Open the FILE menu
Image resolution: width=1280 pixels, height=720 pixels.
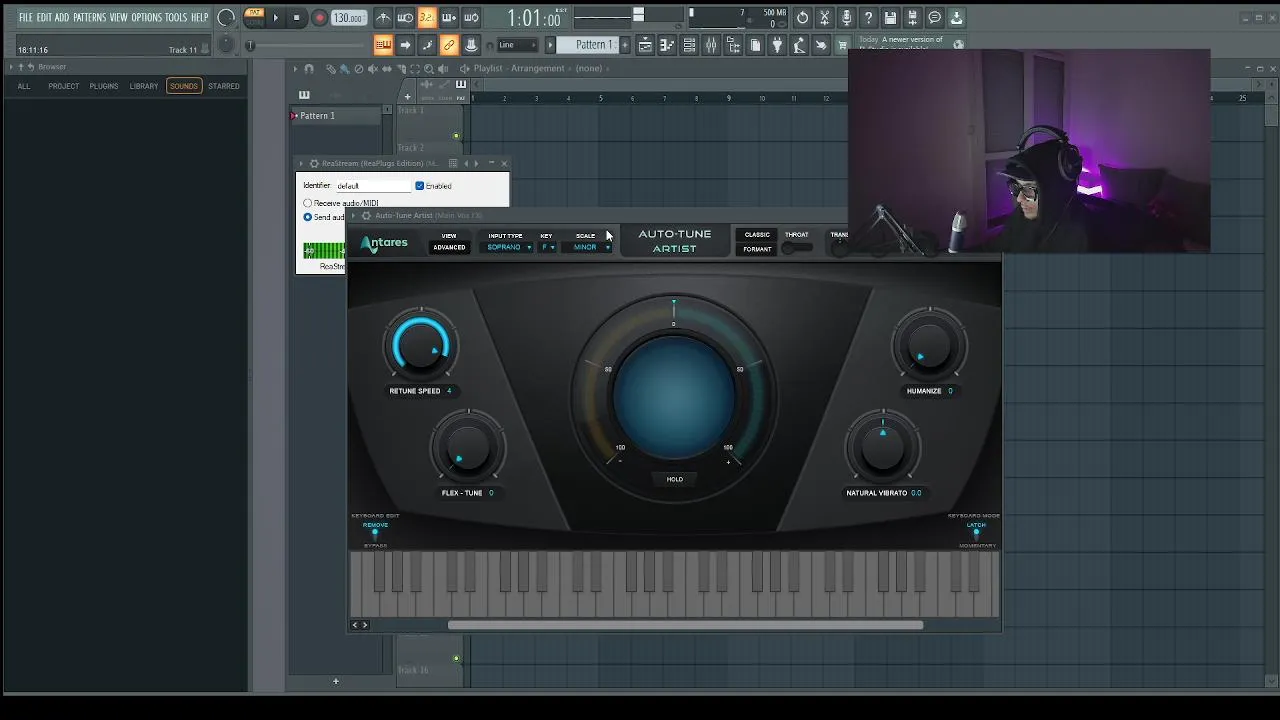coord(25,17)
